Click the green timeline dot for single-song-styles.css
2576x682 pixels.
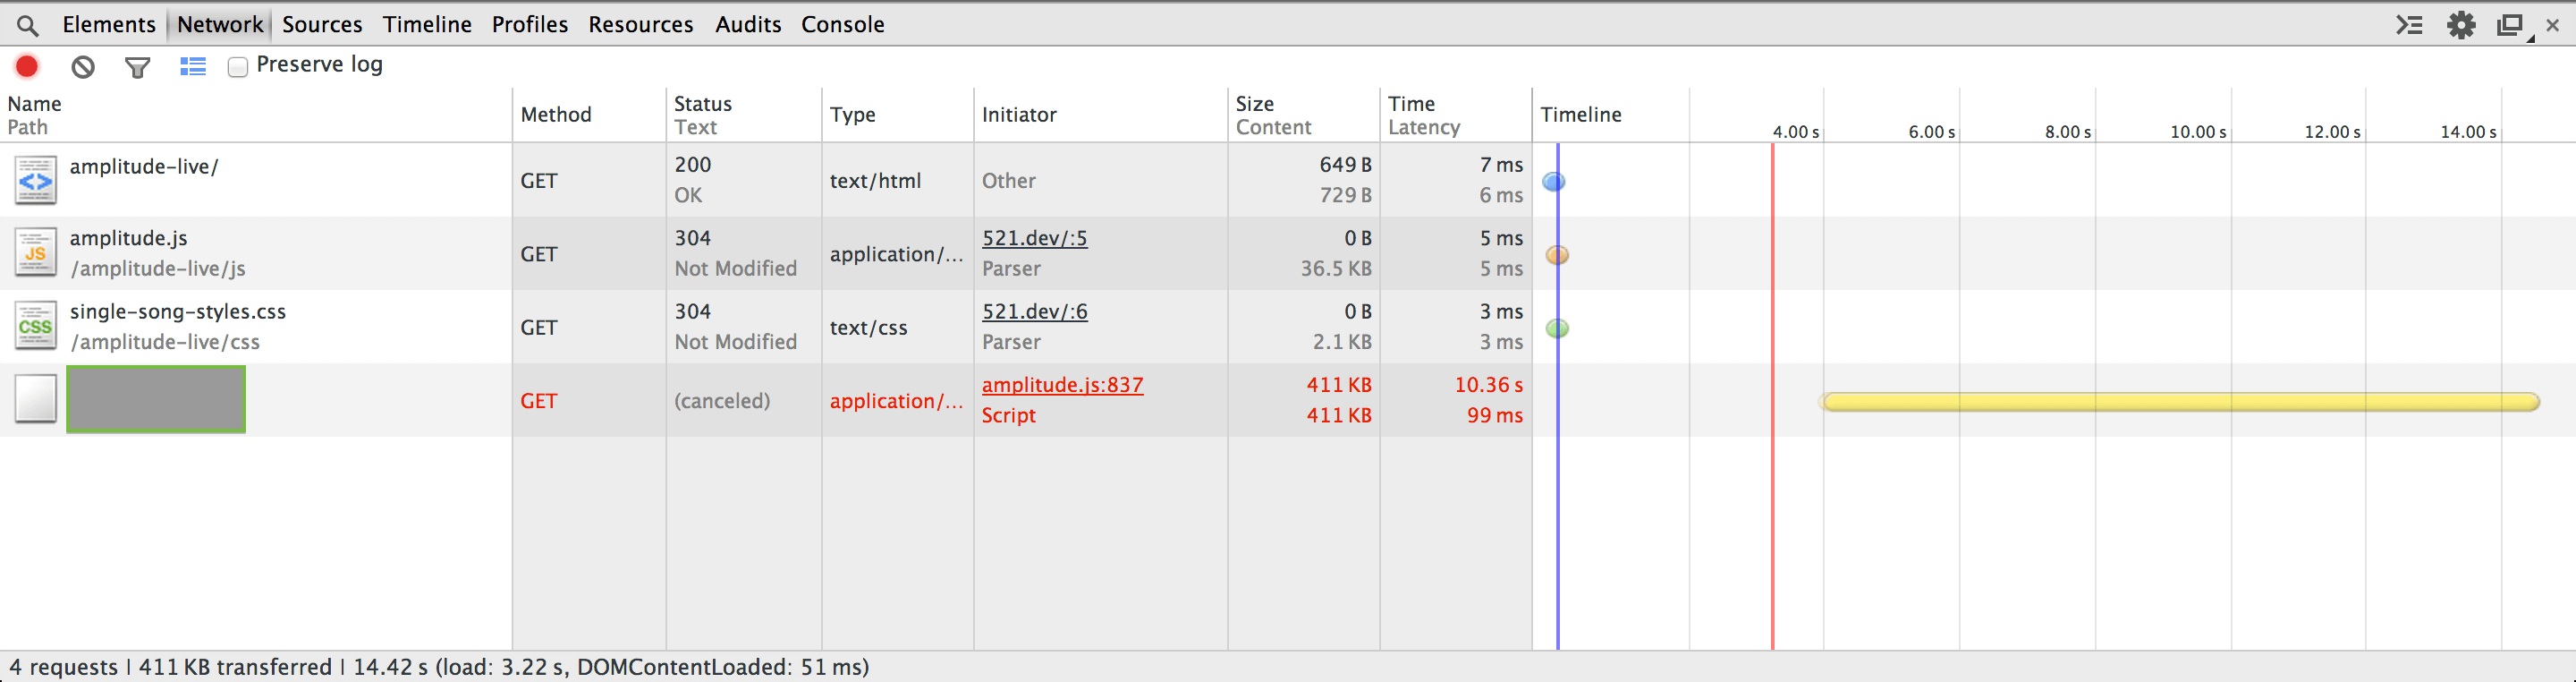(1557, 328)
